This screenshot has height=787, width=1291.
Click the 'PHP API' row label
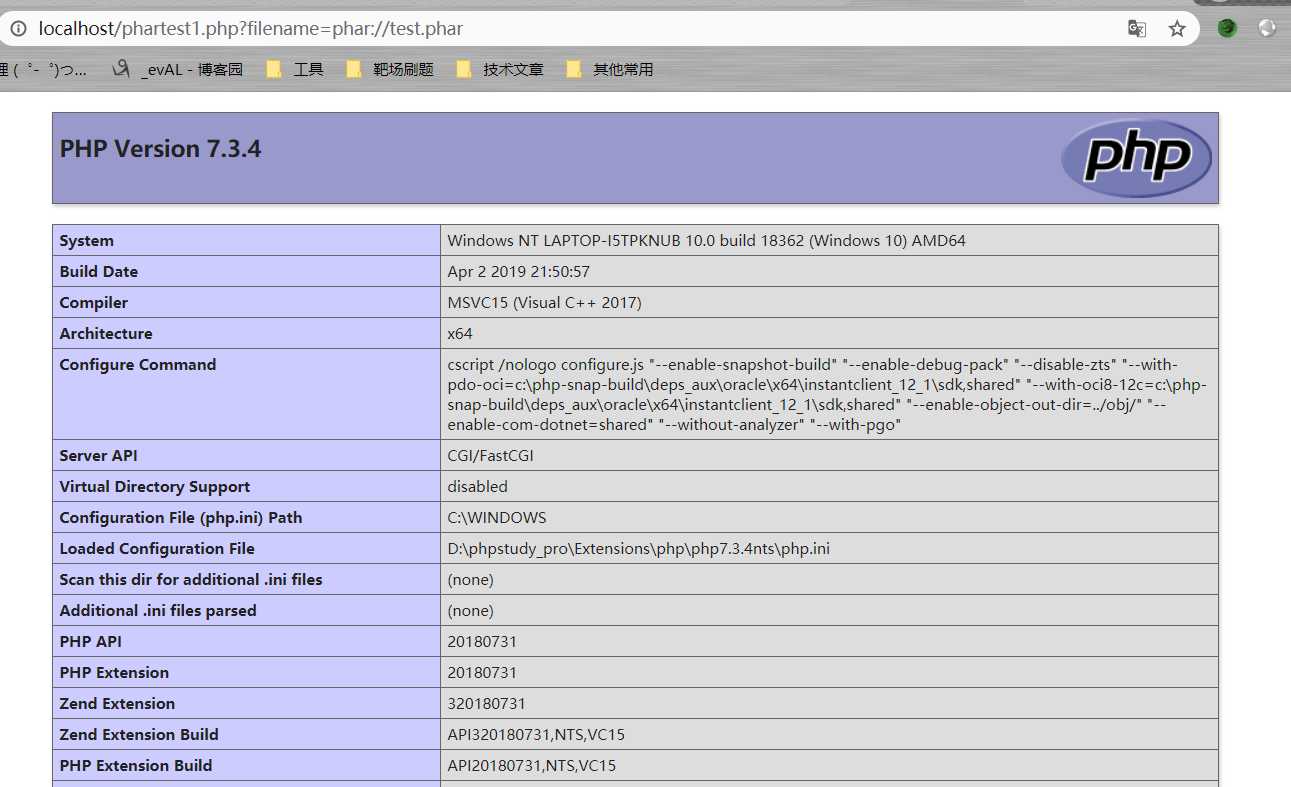90,642
